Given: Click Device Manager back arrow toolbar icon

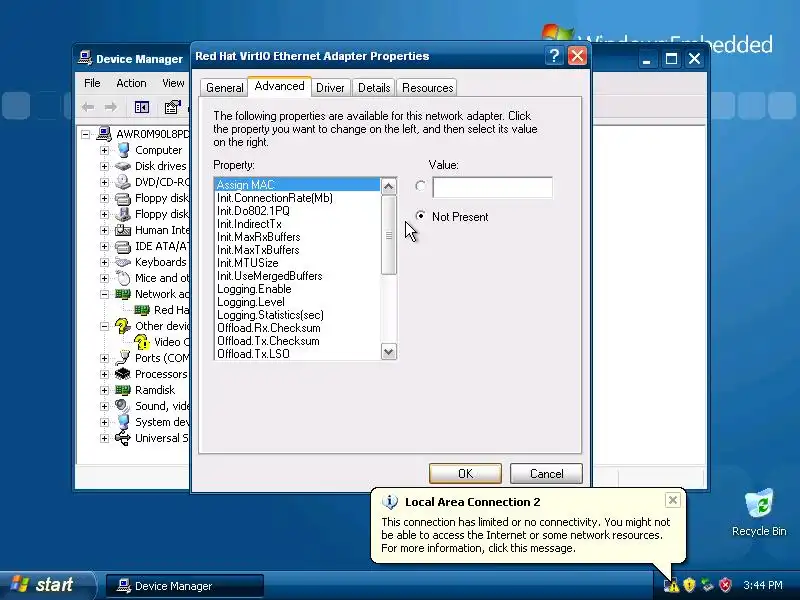Looking at the screenshot, I should pos(88,107).
